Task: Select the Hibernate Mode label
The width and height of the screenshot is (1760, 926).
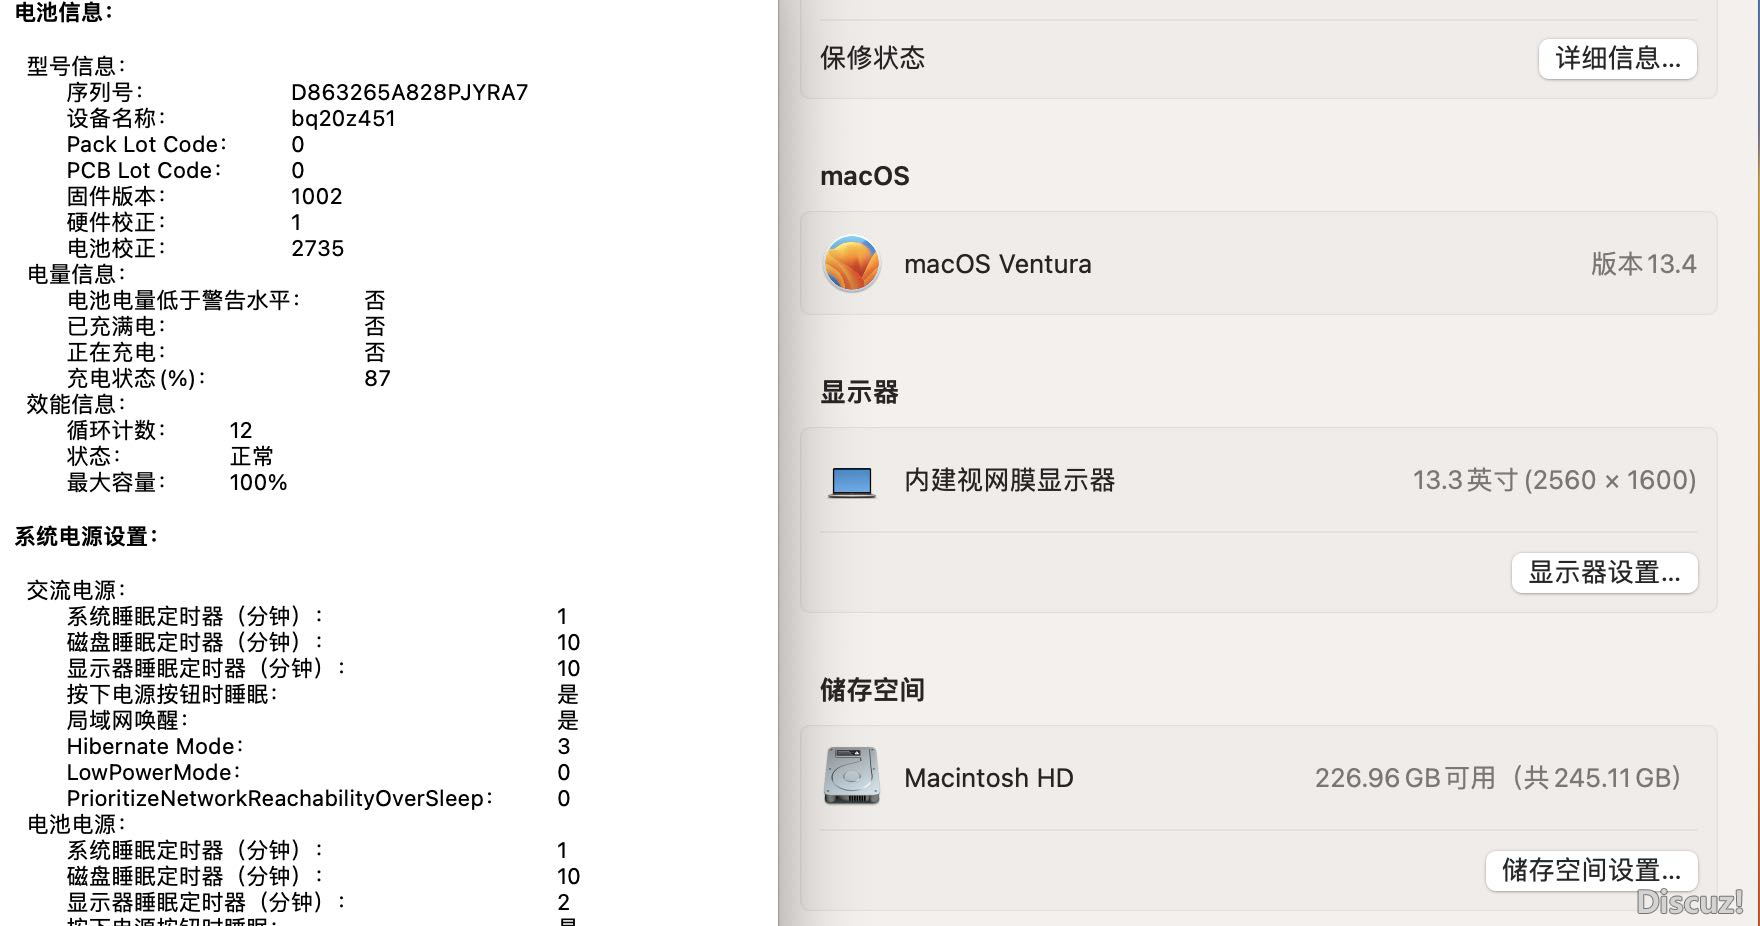Action: coord(155,746)
